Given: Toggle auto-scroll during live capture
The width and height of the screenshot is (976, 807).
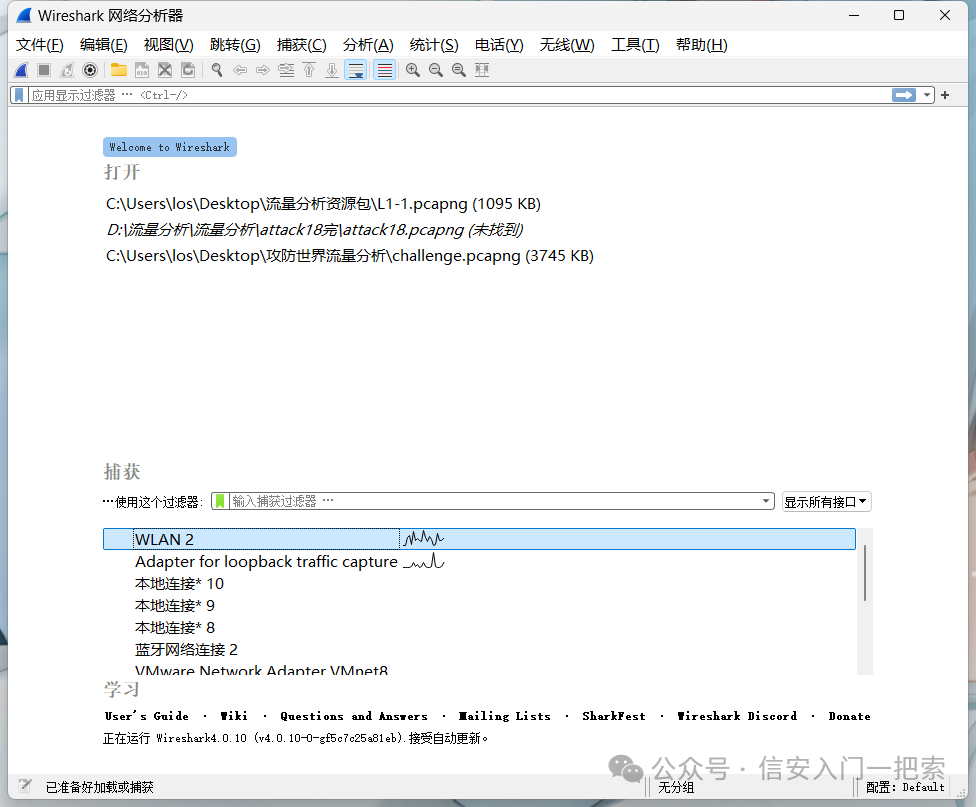Looking at the screenshot, I should click(x=355, y=70).
